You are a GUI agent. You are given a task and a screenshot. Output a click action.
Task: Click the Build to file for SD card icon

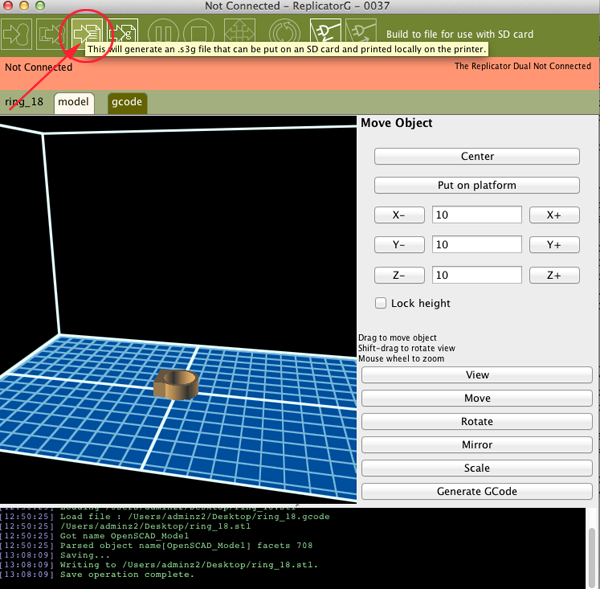click(x=87, y=34)
